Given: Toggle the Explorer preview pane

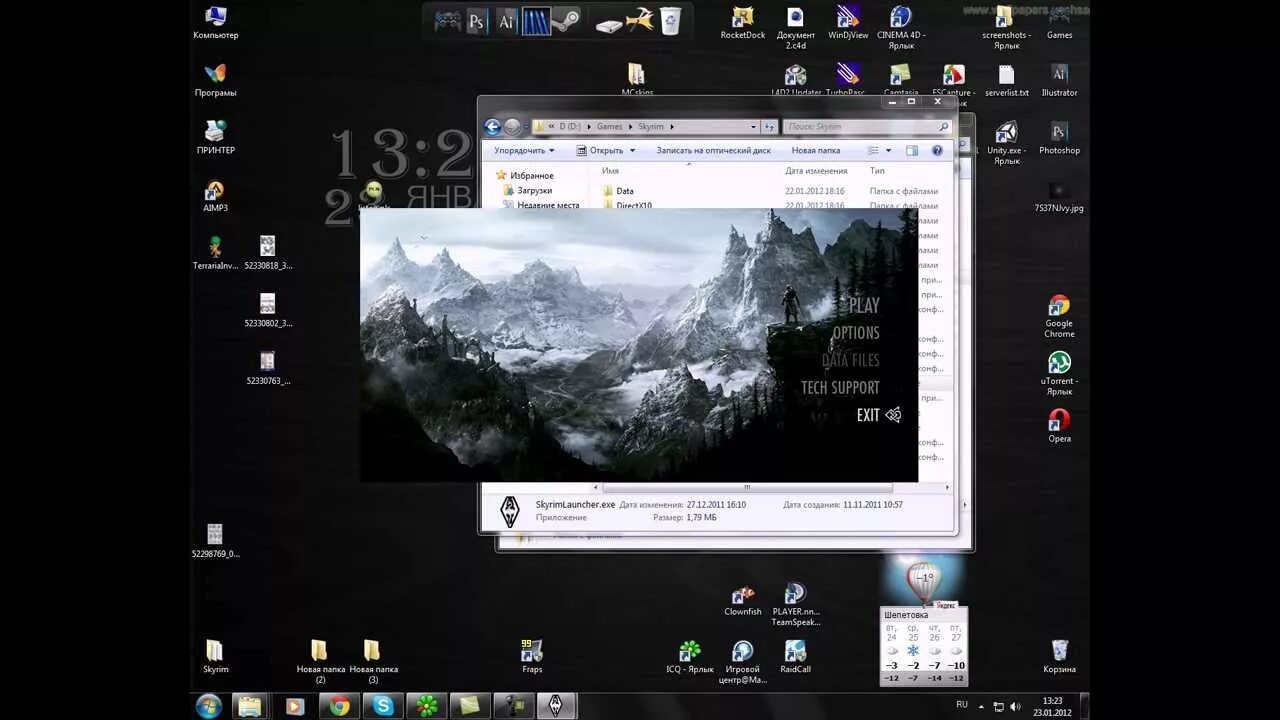Looking at the screenshot, I should pos(912,151).
